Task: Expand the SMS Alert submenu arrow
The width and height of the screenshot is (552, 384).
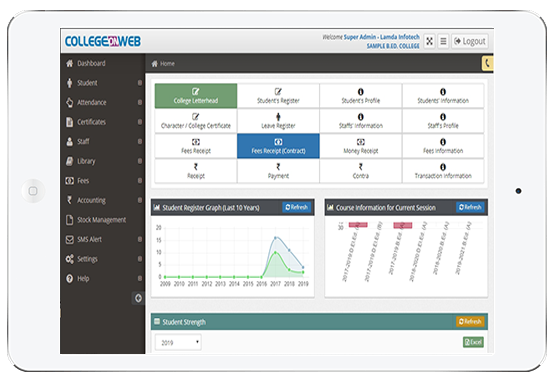Action: tap(140, 239)
